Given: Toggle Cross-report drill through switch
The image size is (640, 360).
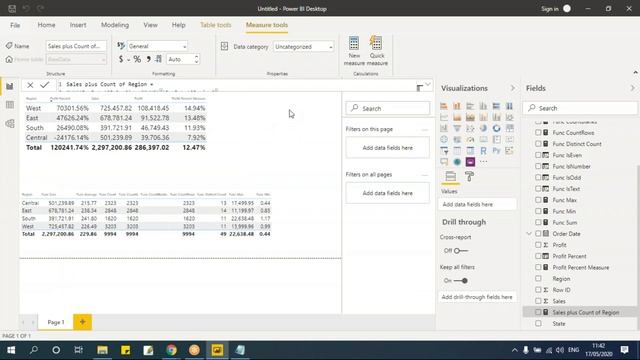Looking at the screenshot, I should pos(461,251).
